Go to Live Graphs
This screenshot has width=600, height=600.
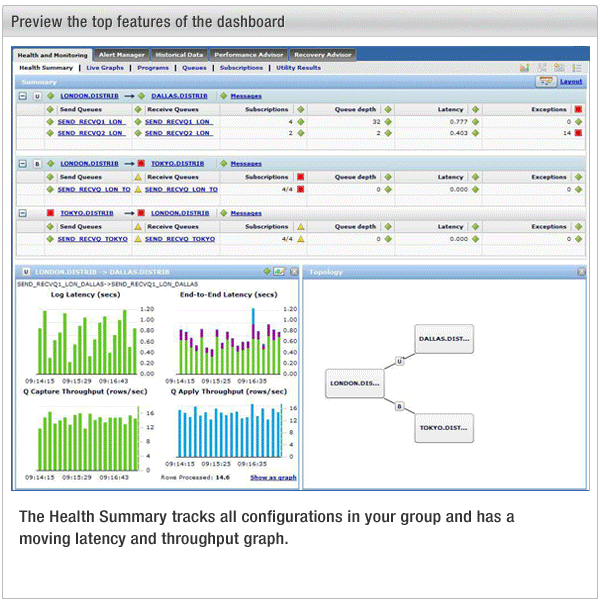click(x=105, y=68)
